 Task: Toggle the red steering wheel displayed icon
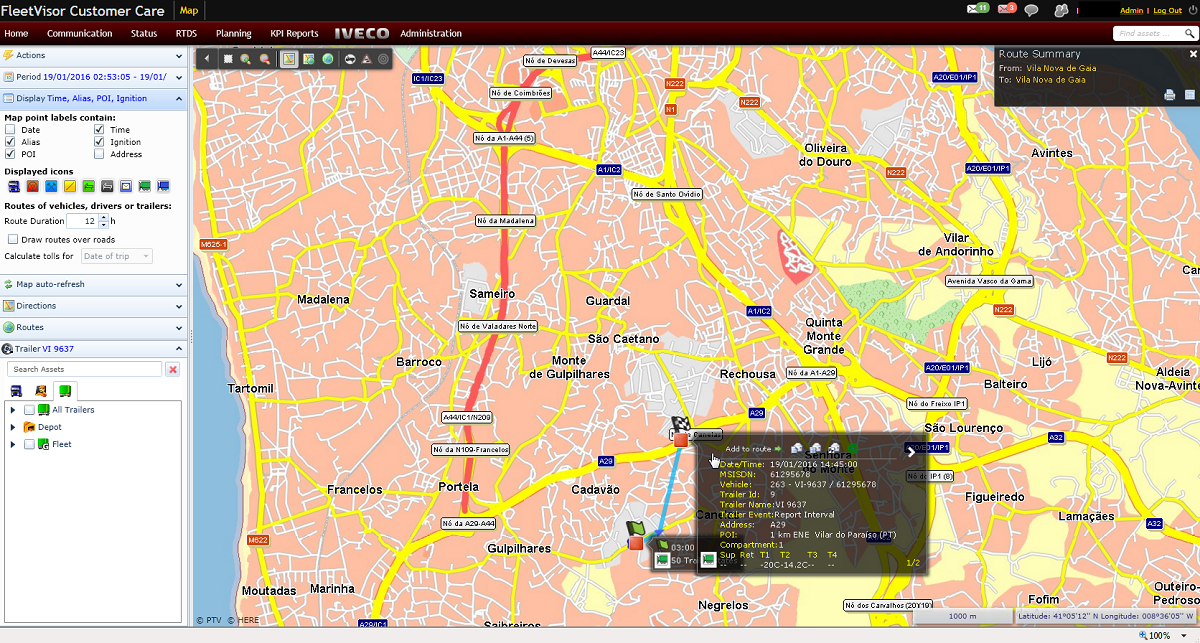pos(33,187)
